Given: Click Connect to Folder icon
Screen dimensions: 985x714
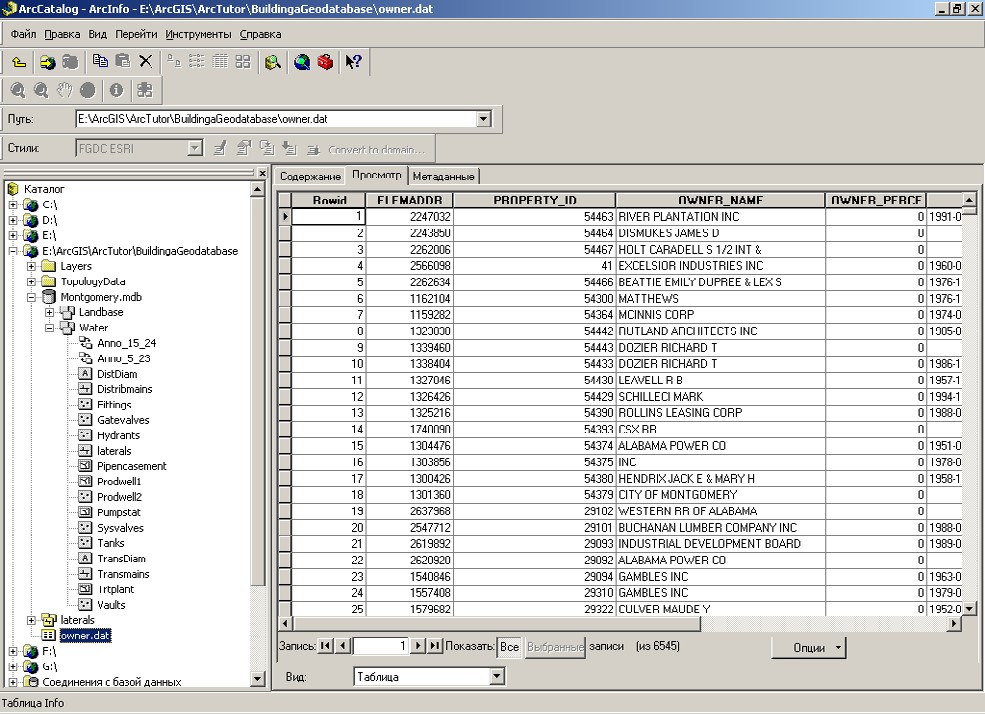Looking at the screenshot, I should (x=47, y=62).
